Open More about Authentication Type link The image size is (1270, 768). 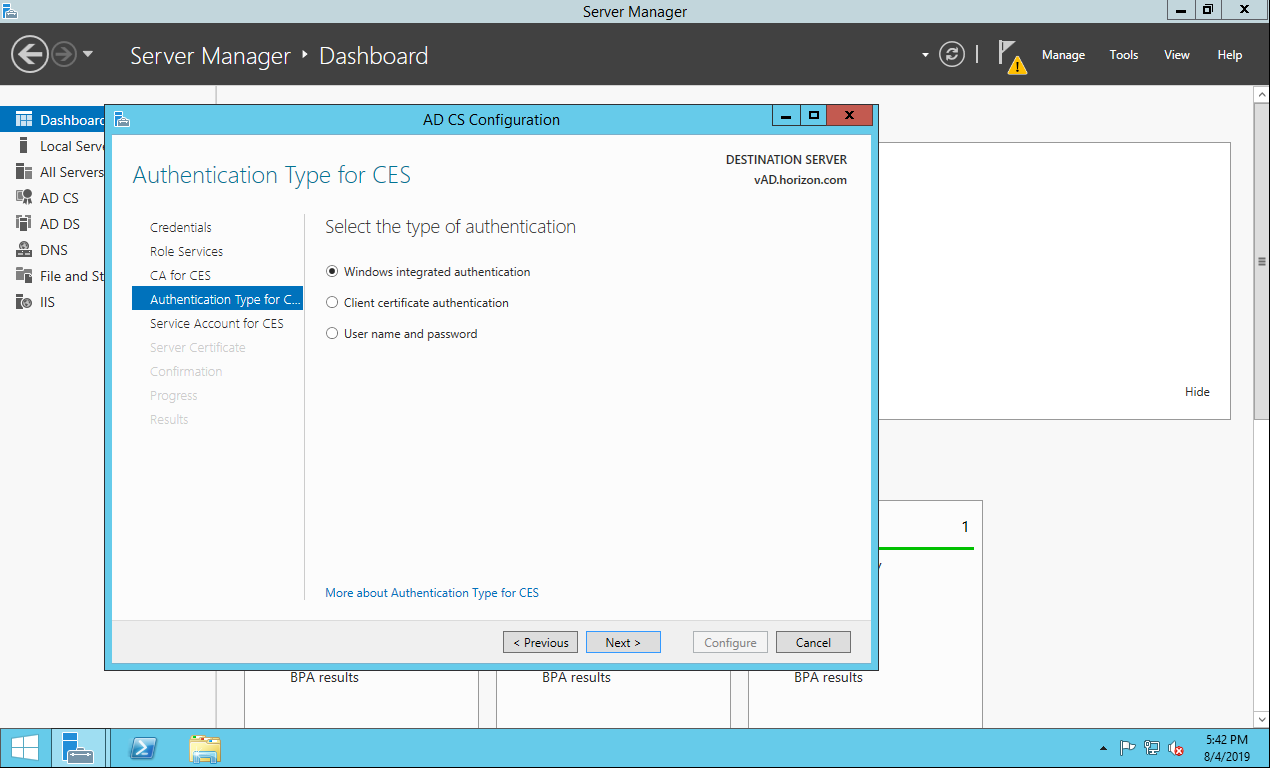431,593
